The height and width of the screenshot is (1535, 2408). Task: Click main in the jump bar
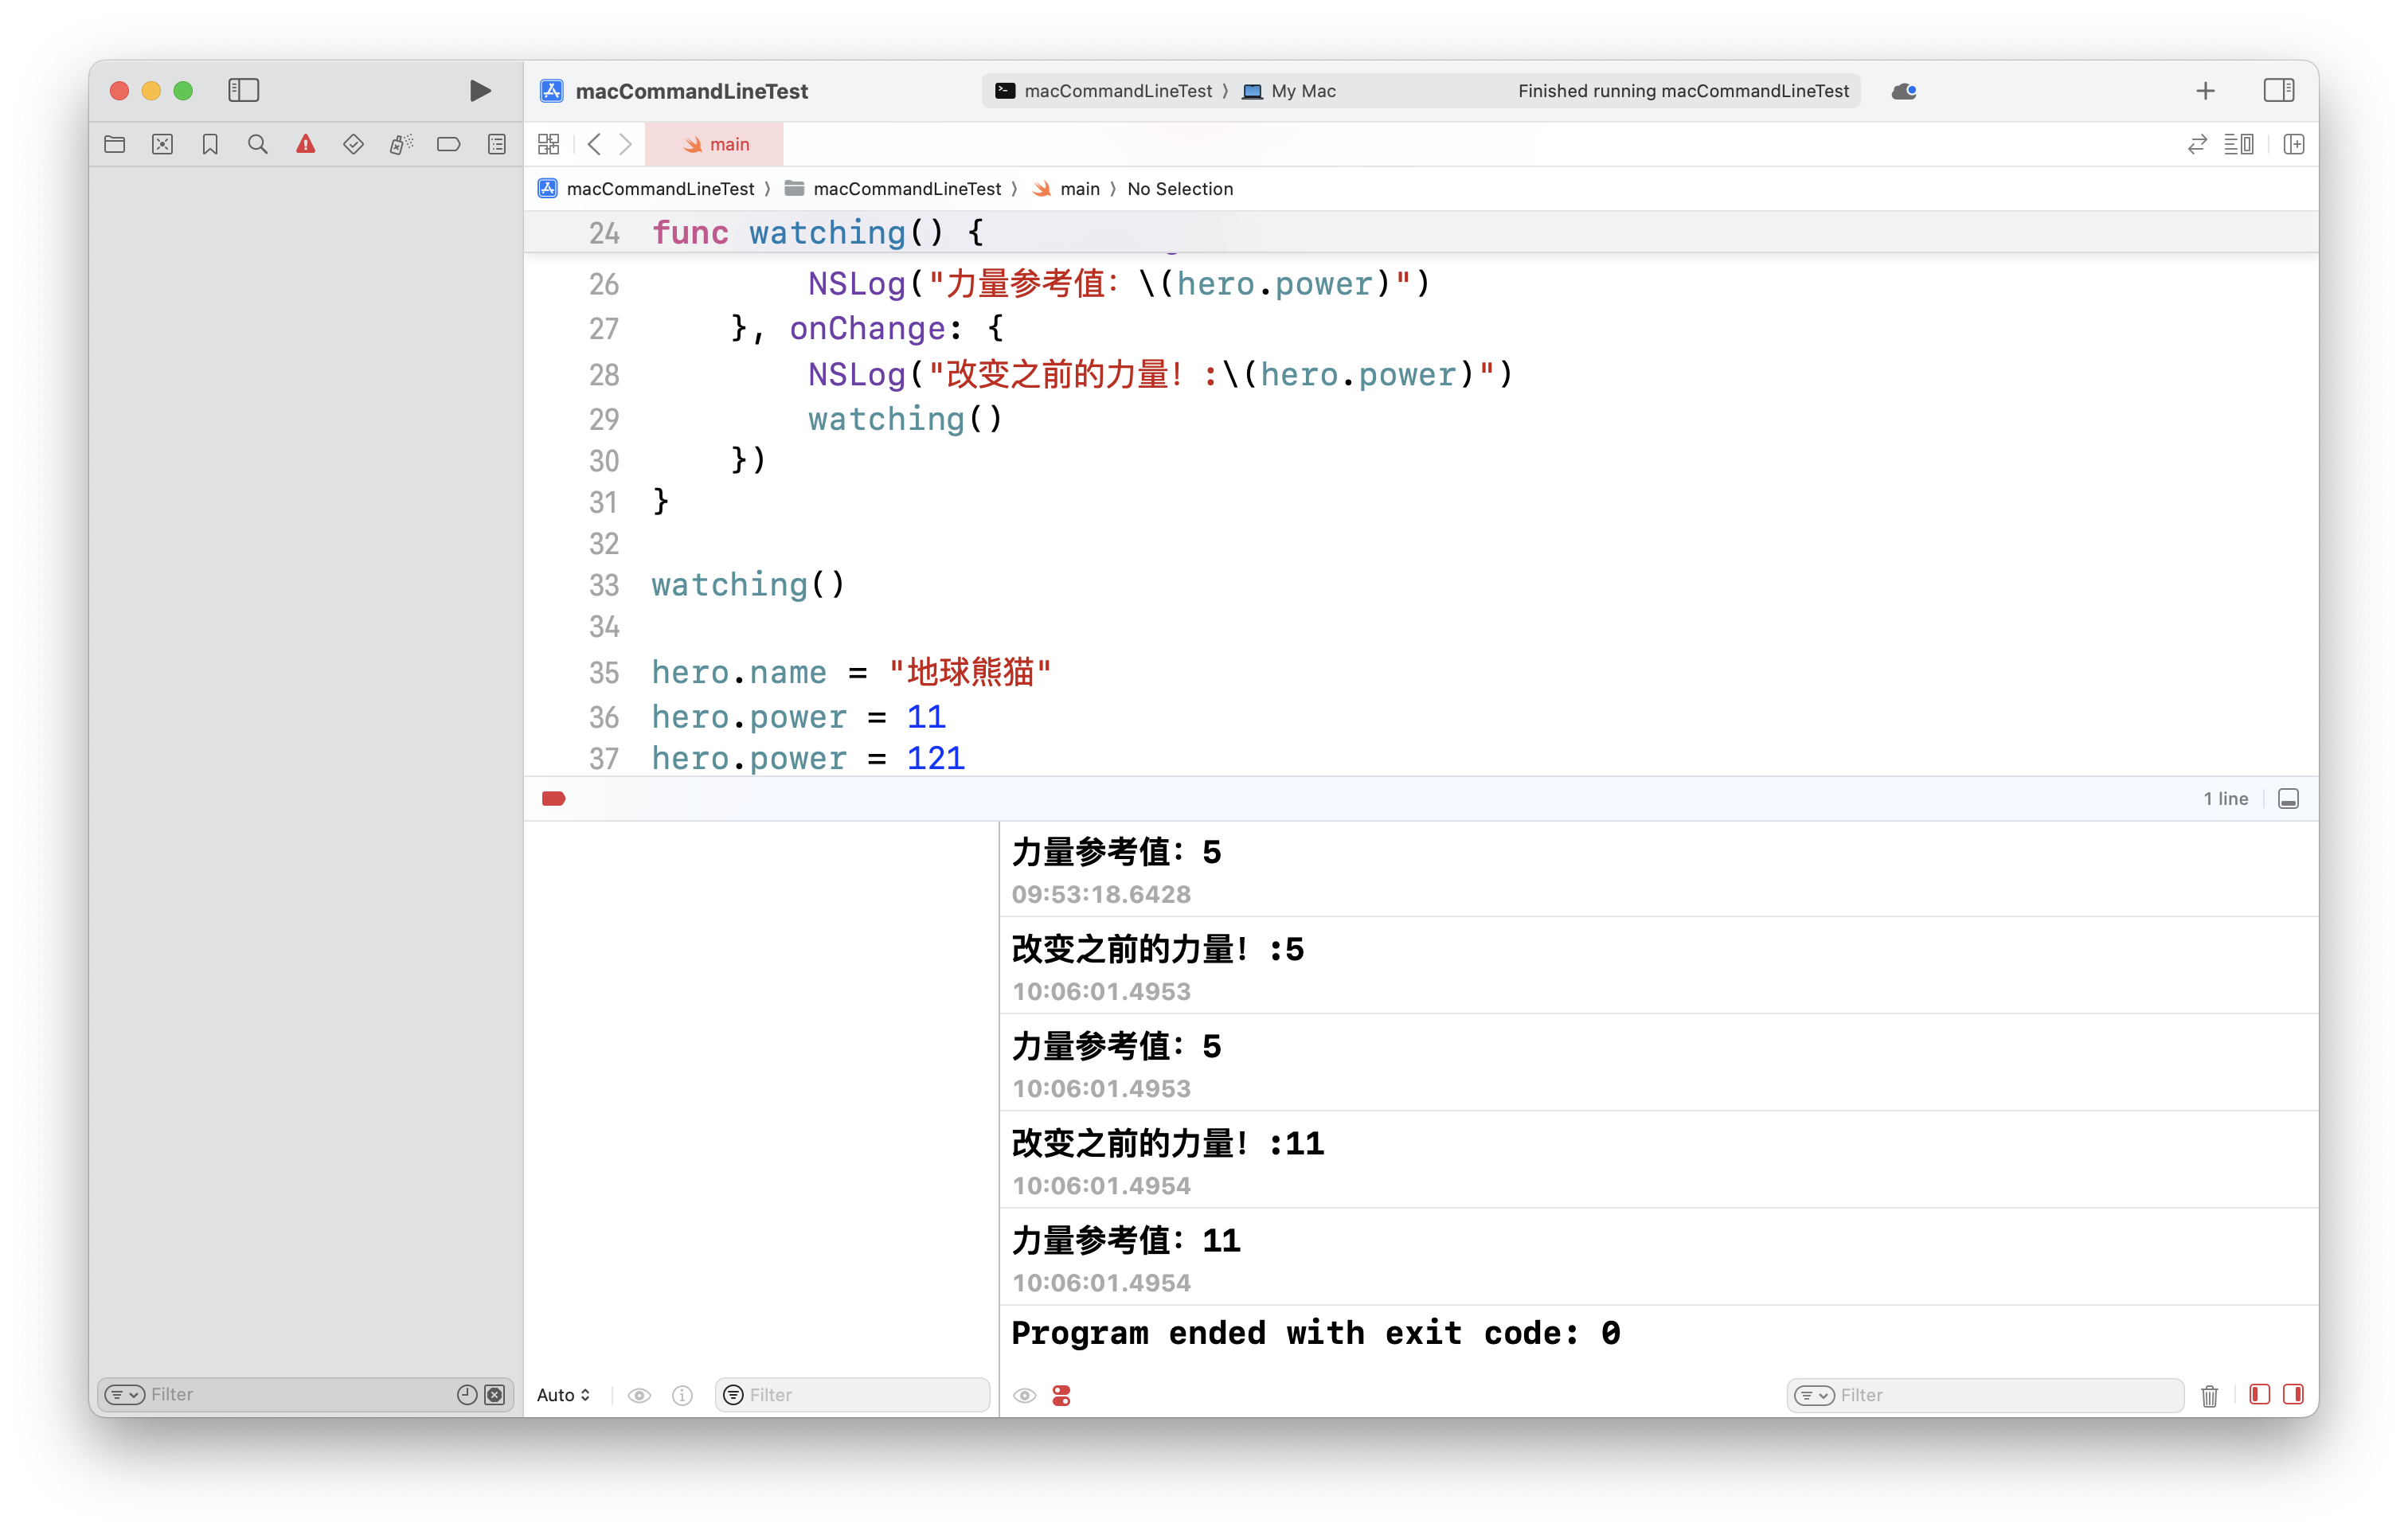click(x=1078, y=189)
